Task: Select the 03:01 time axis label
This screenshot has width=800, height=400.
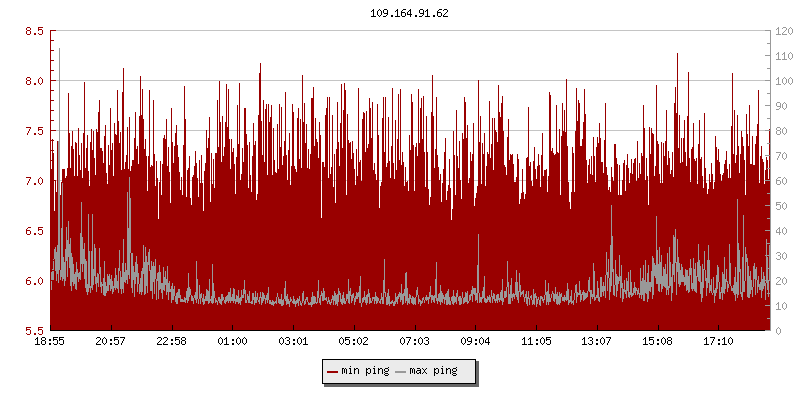Action: [x=294, y=342]
